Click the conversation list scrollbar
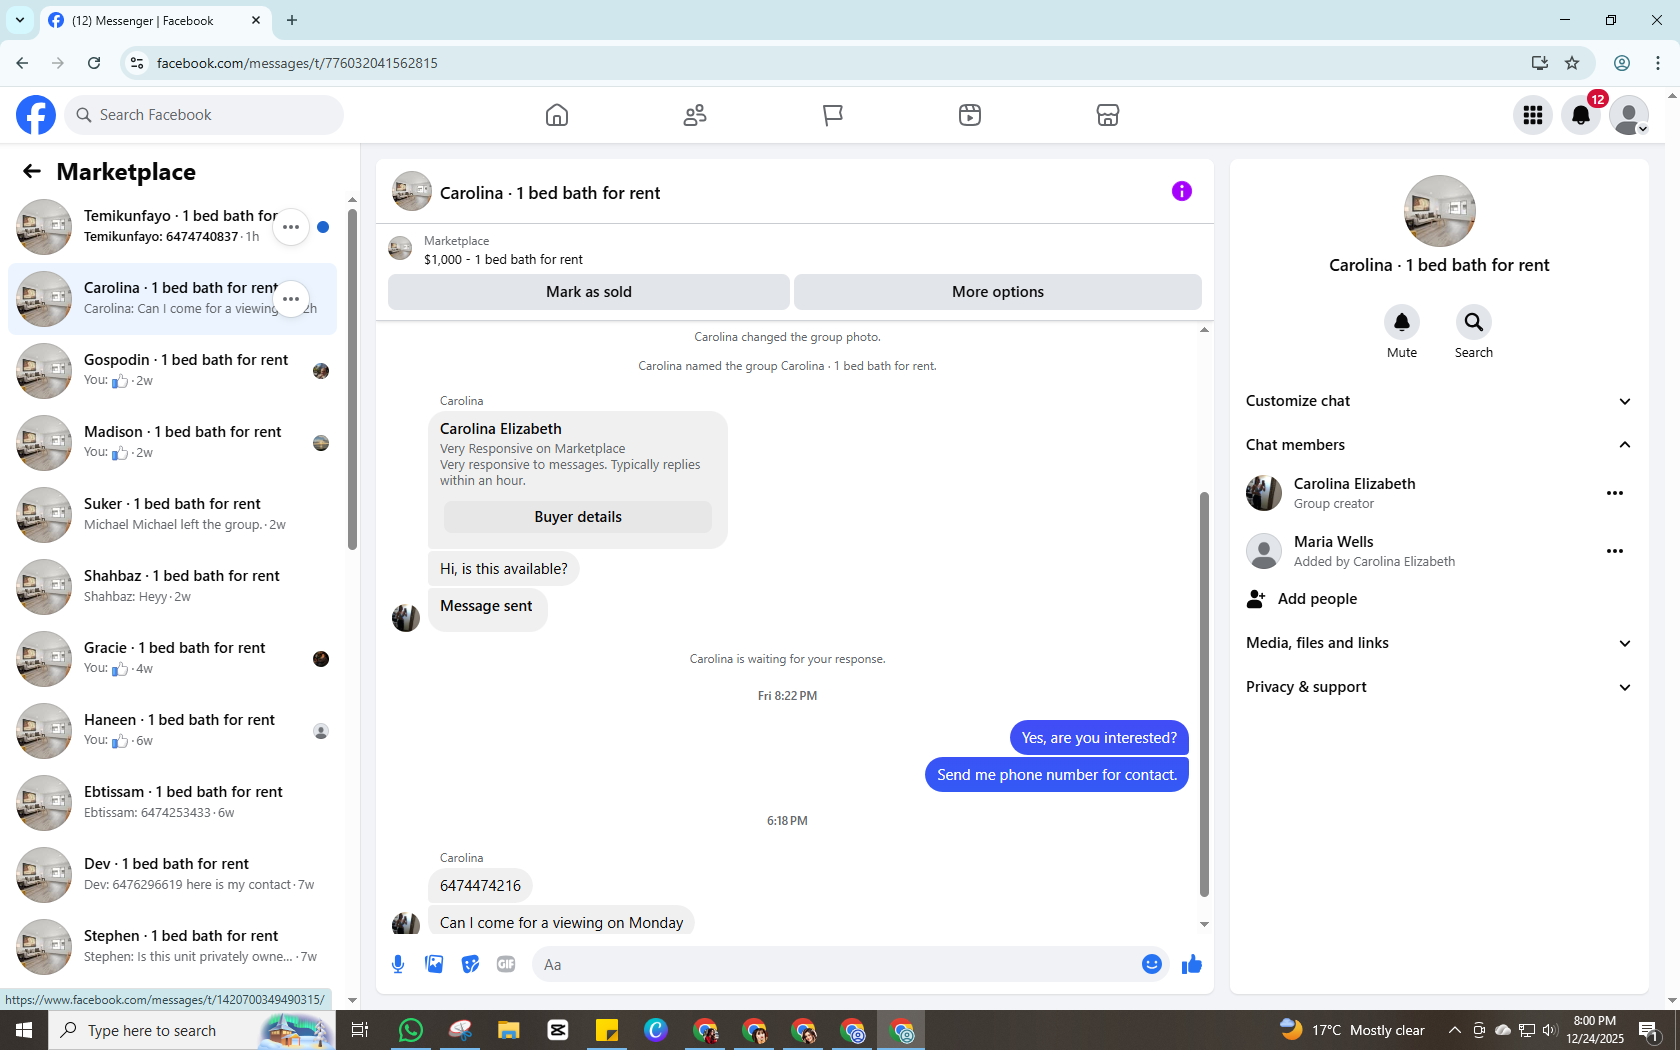Image resolution: width=1680 pixels, height=1050 pixels. tap(352, 380)
